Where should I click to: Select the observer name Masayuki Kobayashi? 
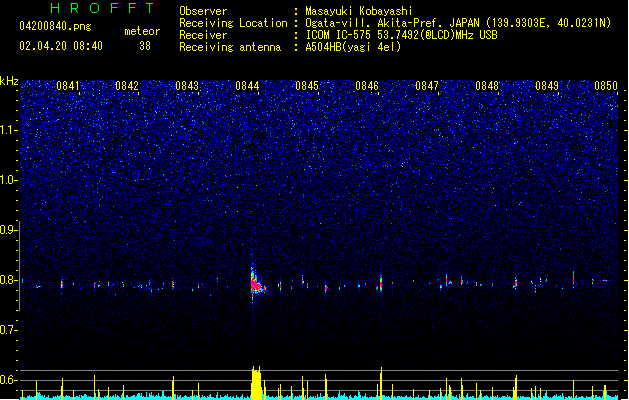tap(359, 11)
